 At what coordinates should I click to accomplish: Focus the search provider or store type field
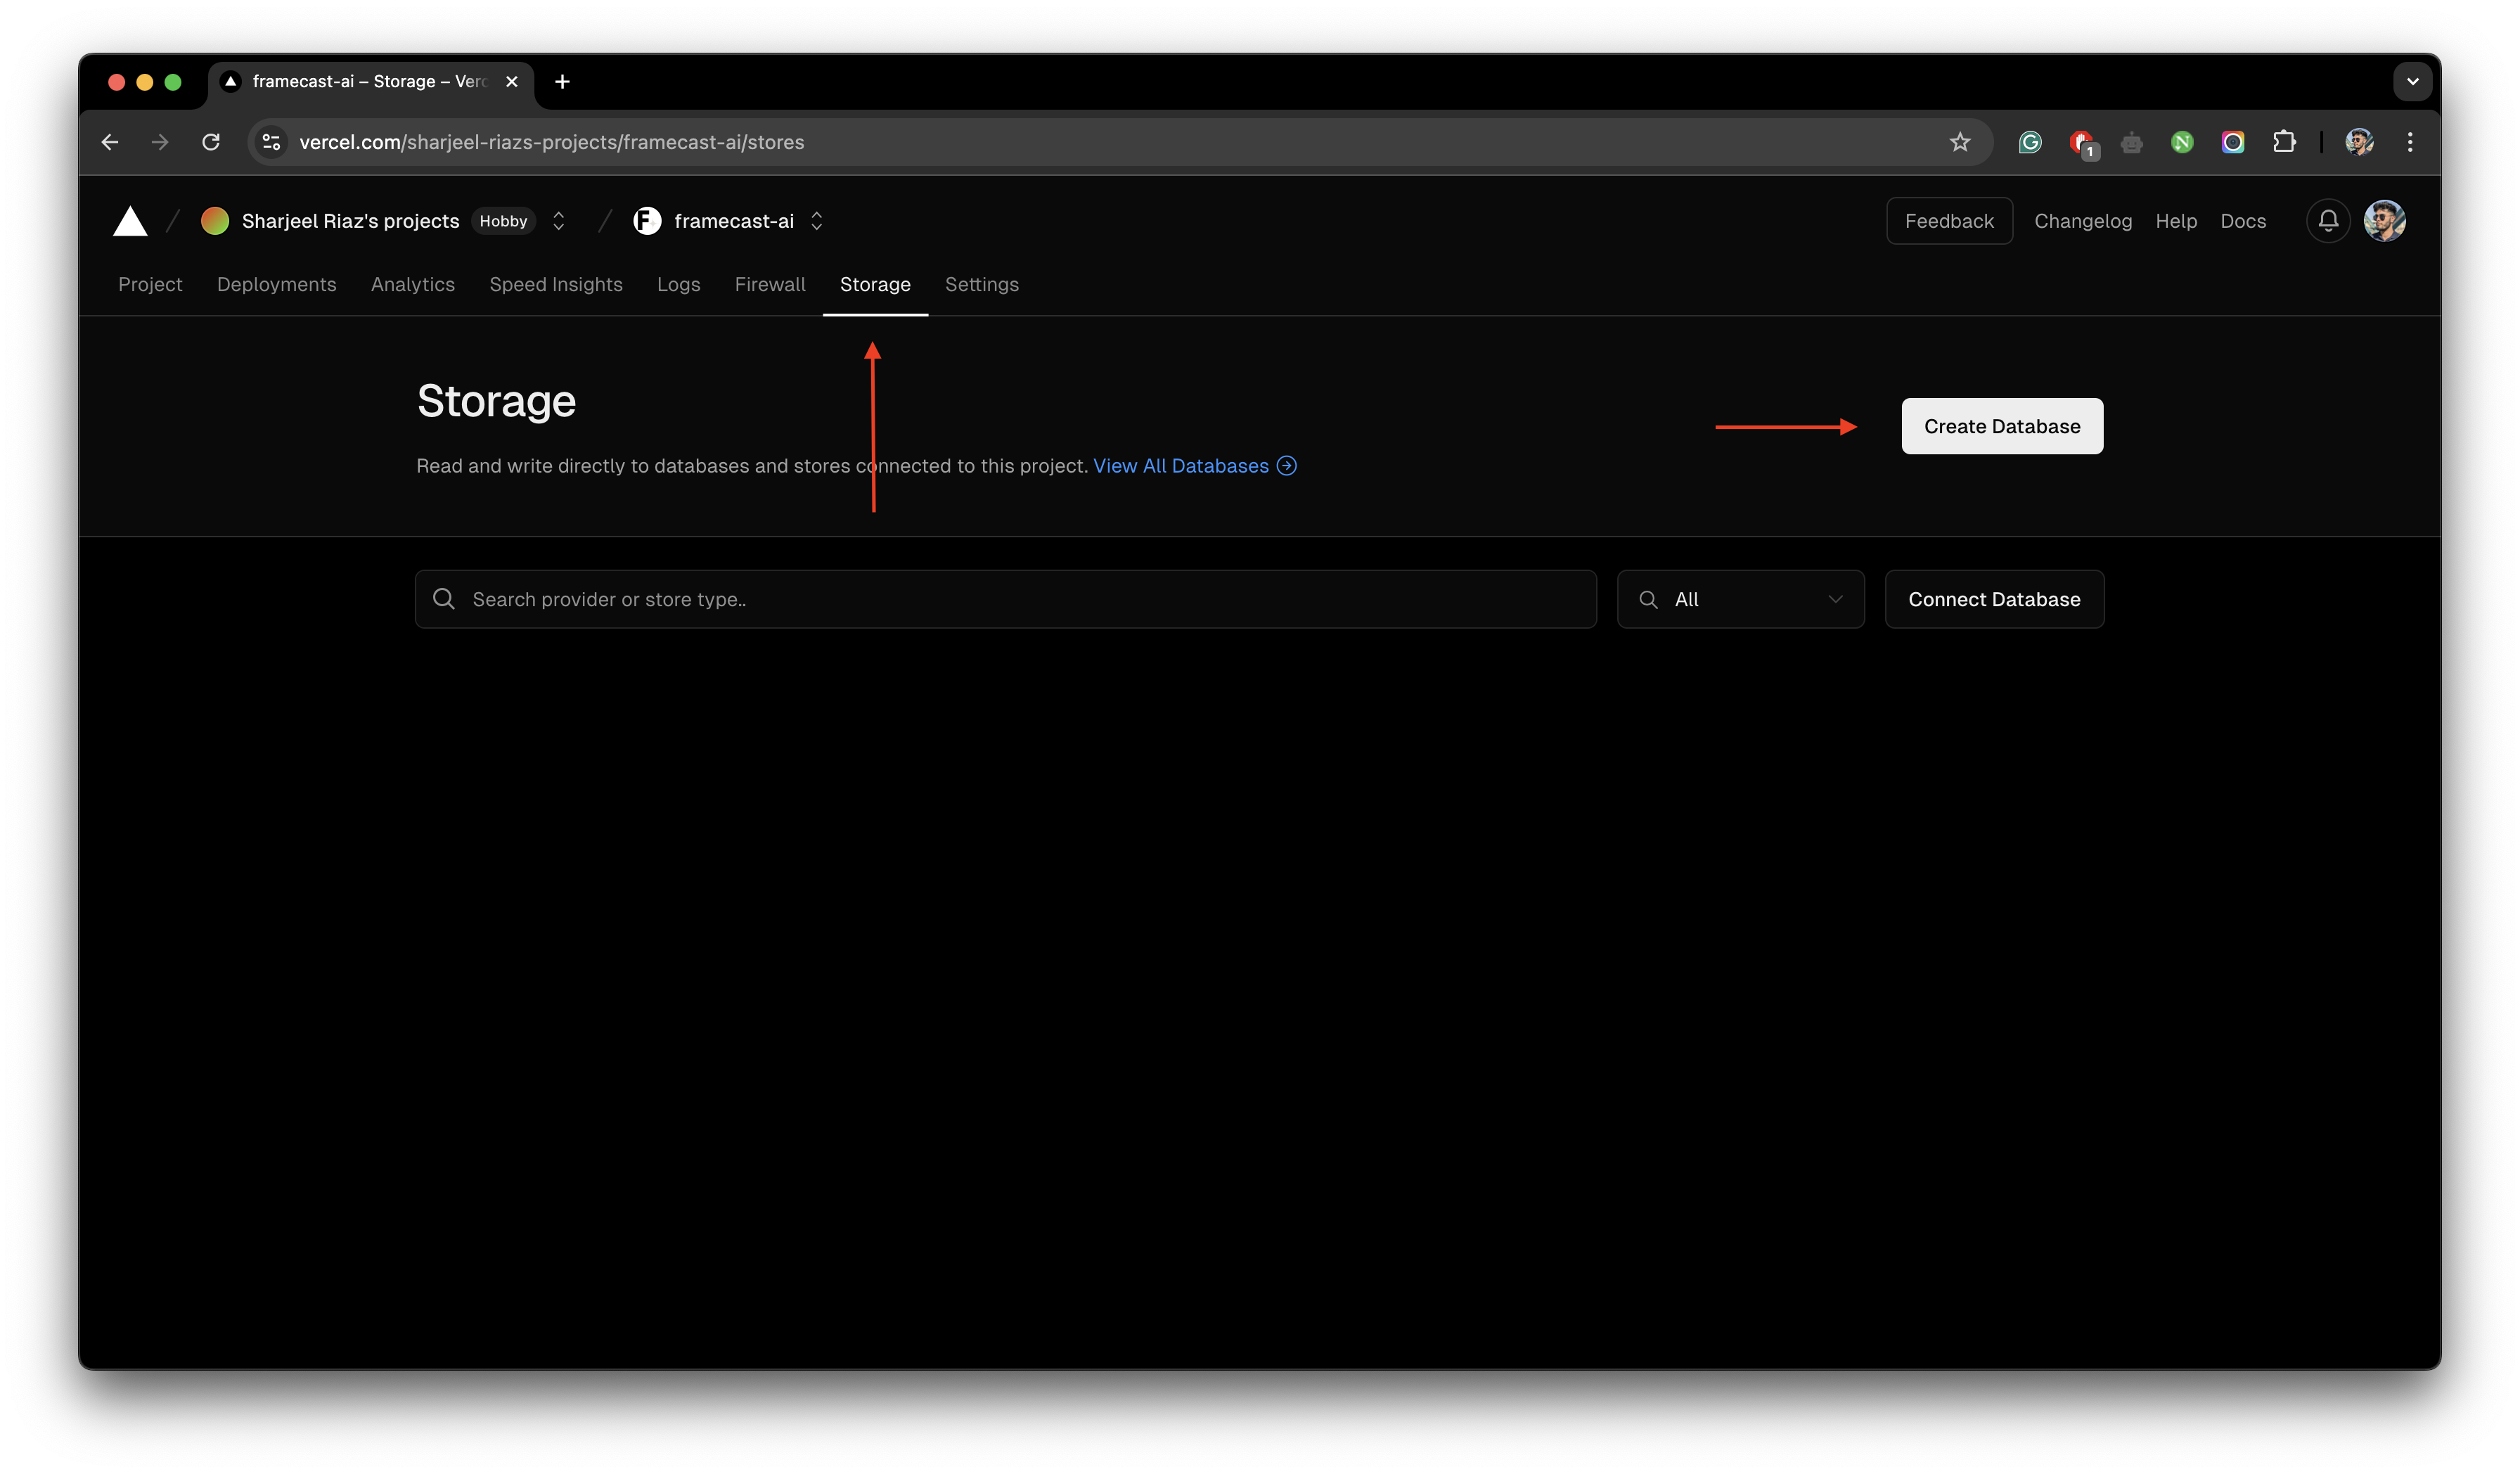tap(1005, 599)
